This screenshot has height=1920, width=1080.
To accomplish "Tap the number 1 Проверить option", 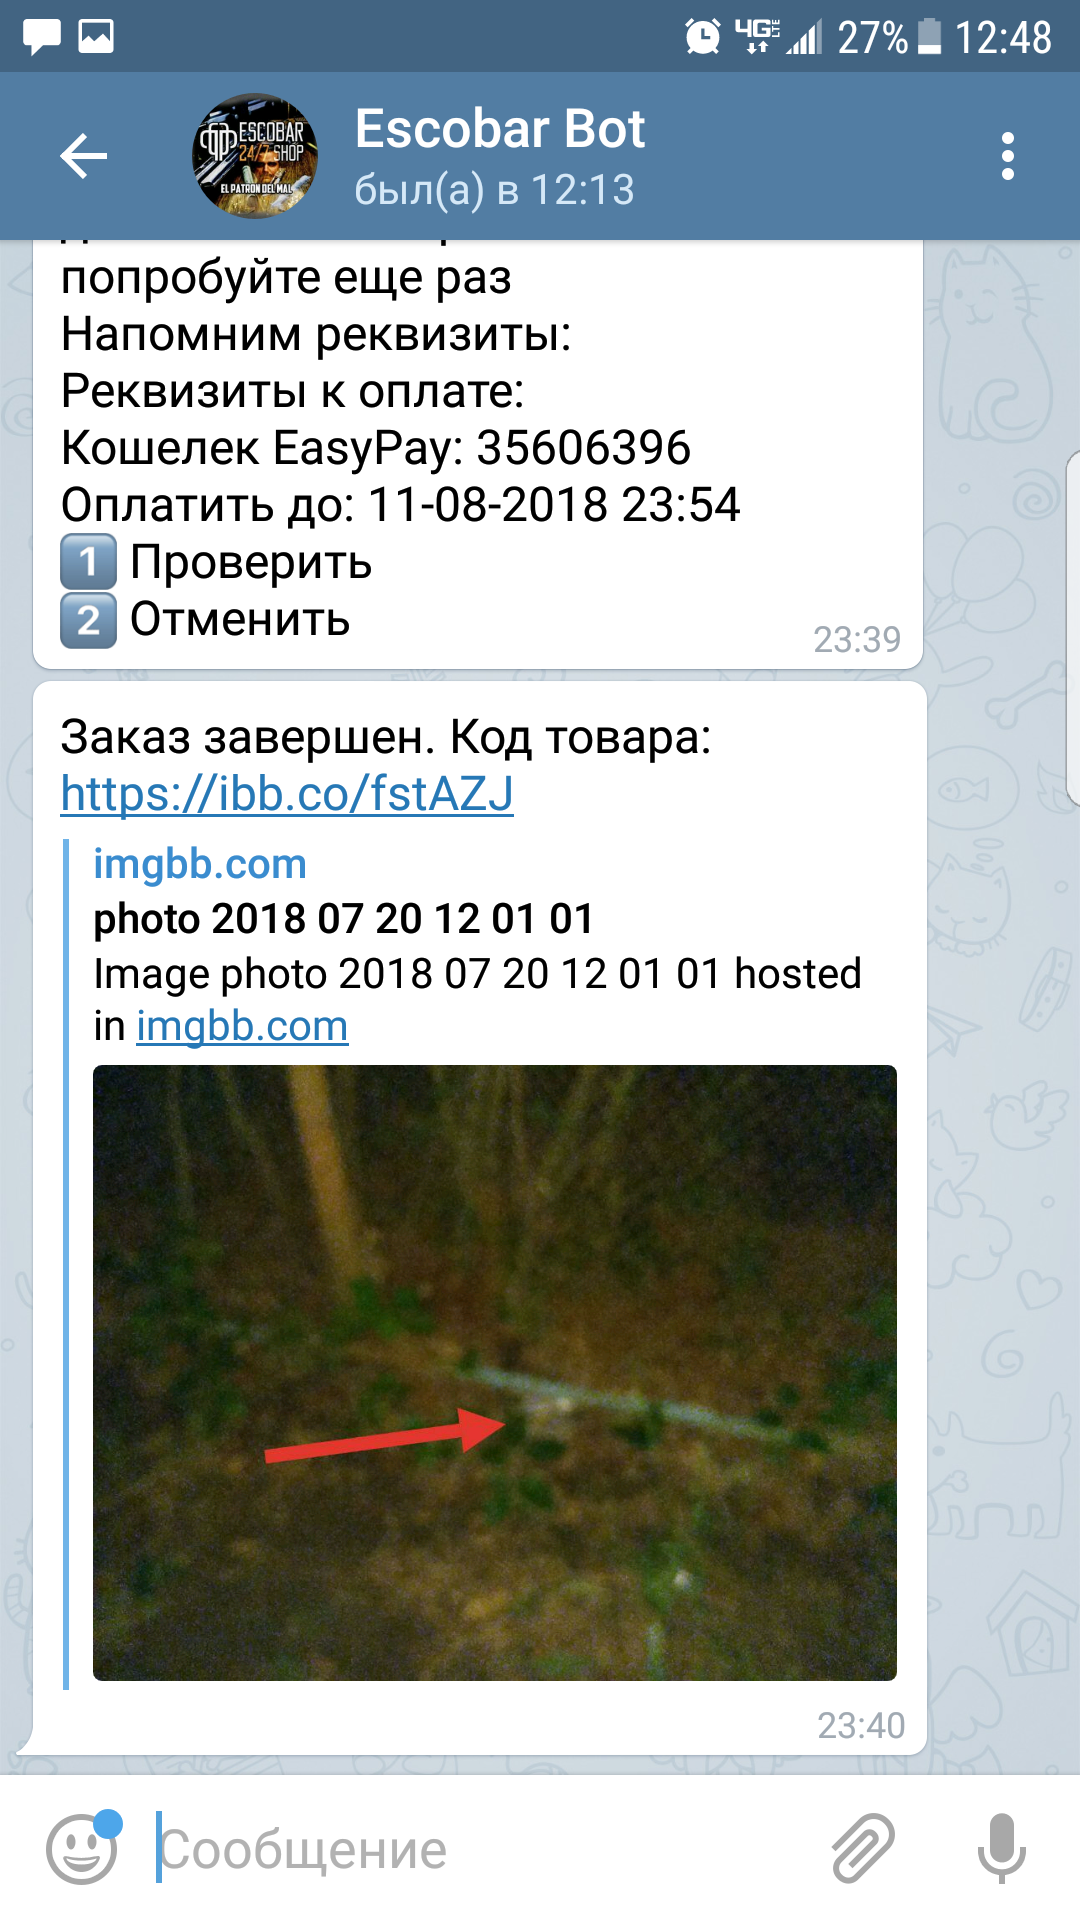I will point(217,562).
